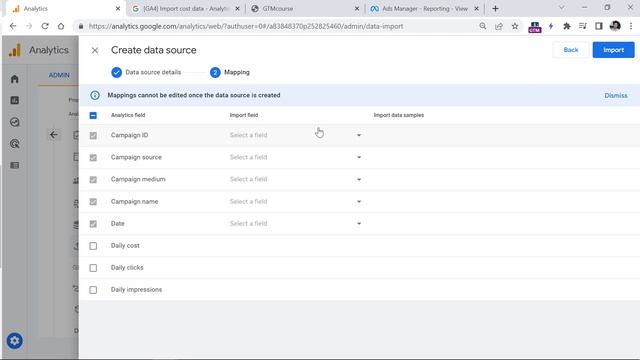Toggle the Campaign medium checkbox

coord(93,179)
